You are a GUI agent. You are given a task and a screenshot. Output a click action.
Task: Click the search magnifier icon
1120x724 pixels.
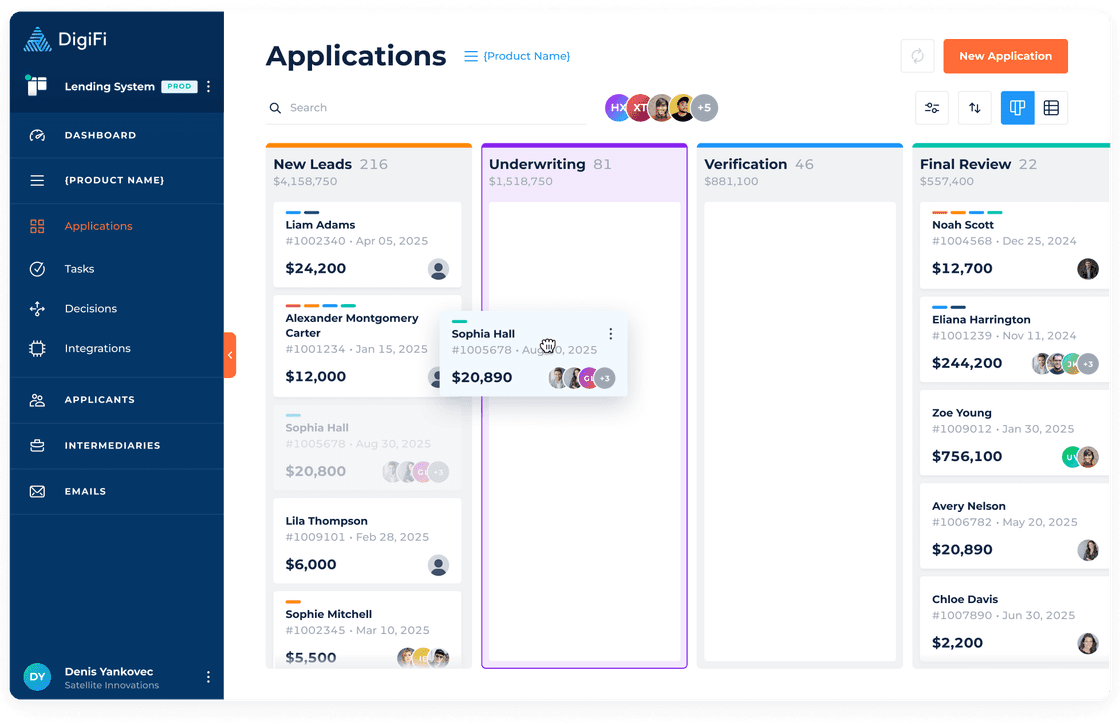pyautogui.click(x=274, y=107)
